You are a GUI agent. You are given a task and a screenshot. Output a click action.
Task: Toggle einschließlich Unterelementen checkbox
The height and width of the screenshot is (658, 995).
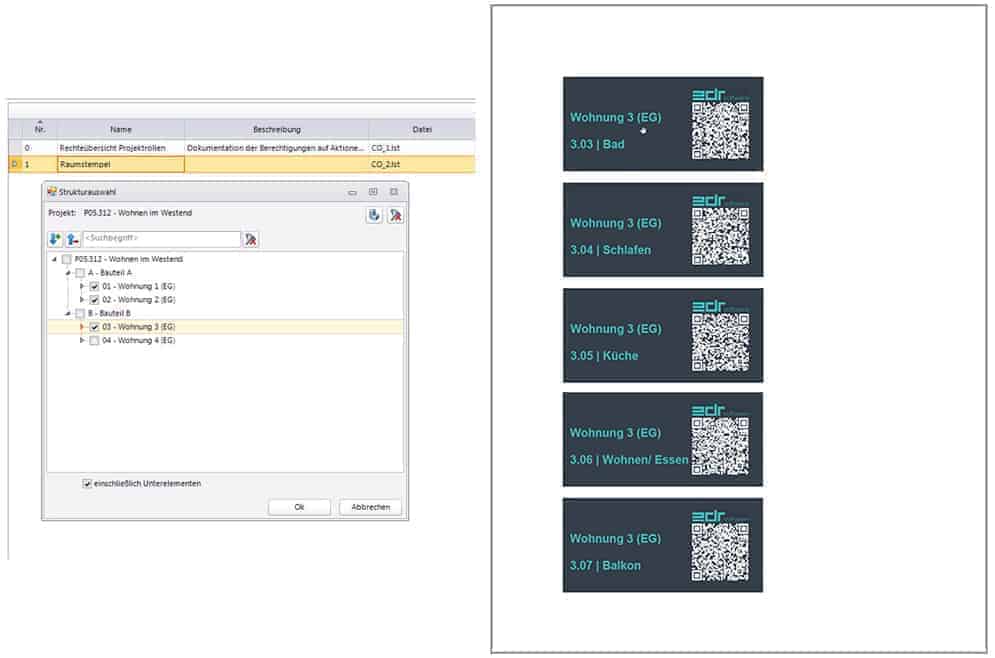87,483
